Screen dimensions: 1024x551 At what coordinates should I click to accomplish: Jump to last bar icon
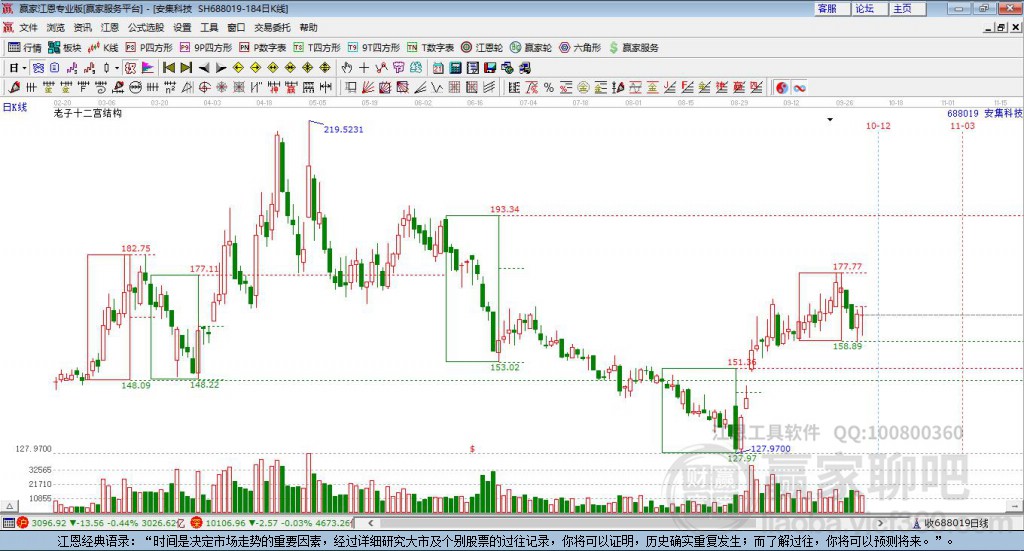(x=186, y=68)
